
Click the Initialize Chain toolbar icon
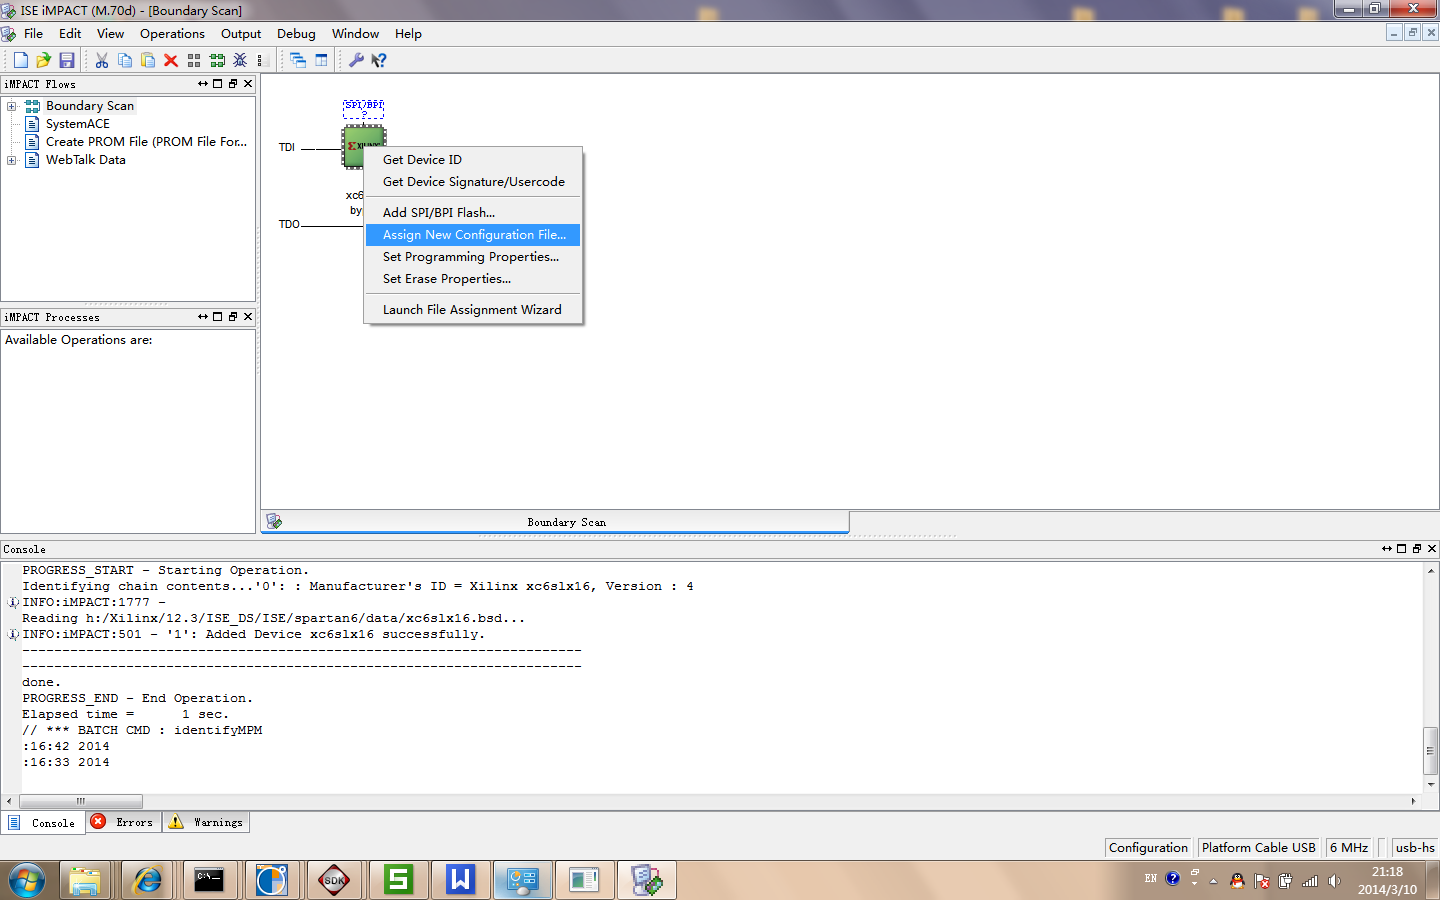click(x=217, y=60)
